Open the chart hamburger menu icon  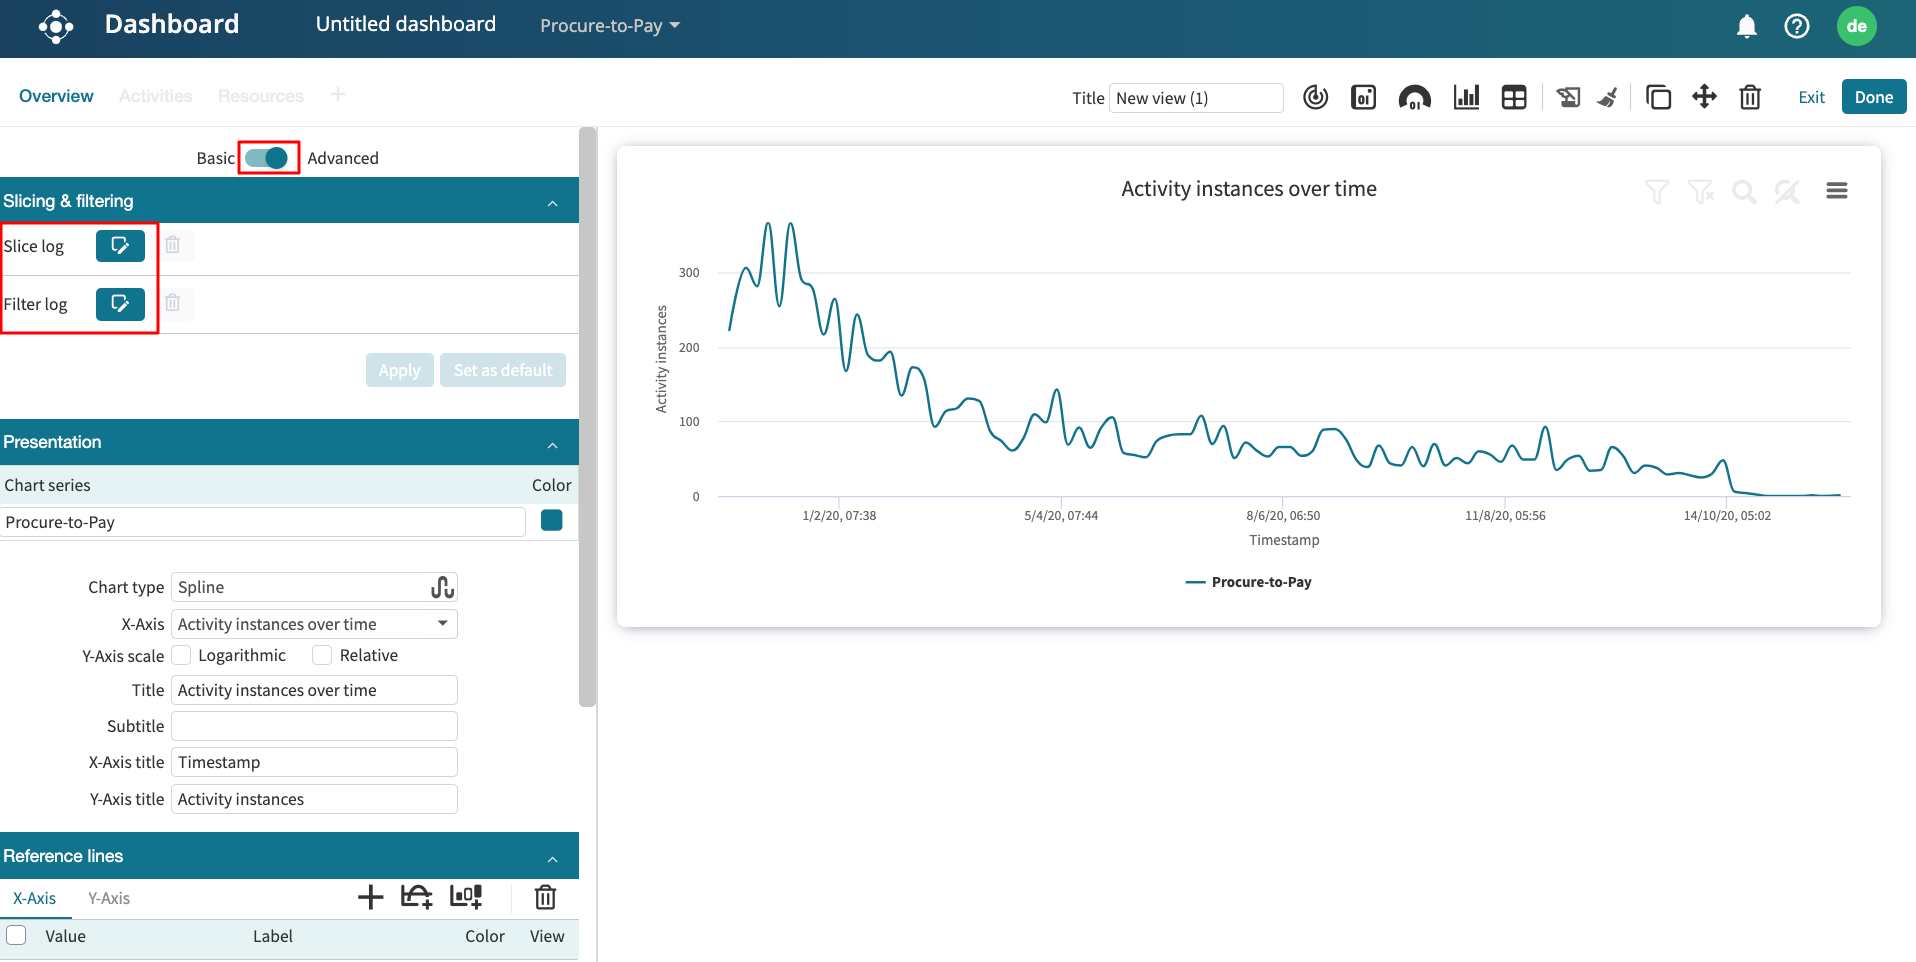pyautogui.click(x=1836, y=191)
